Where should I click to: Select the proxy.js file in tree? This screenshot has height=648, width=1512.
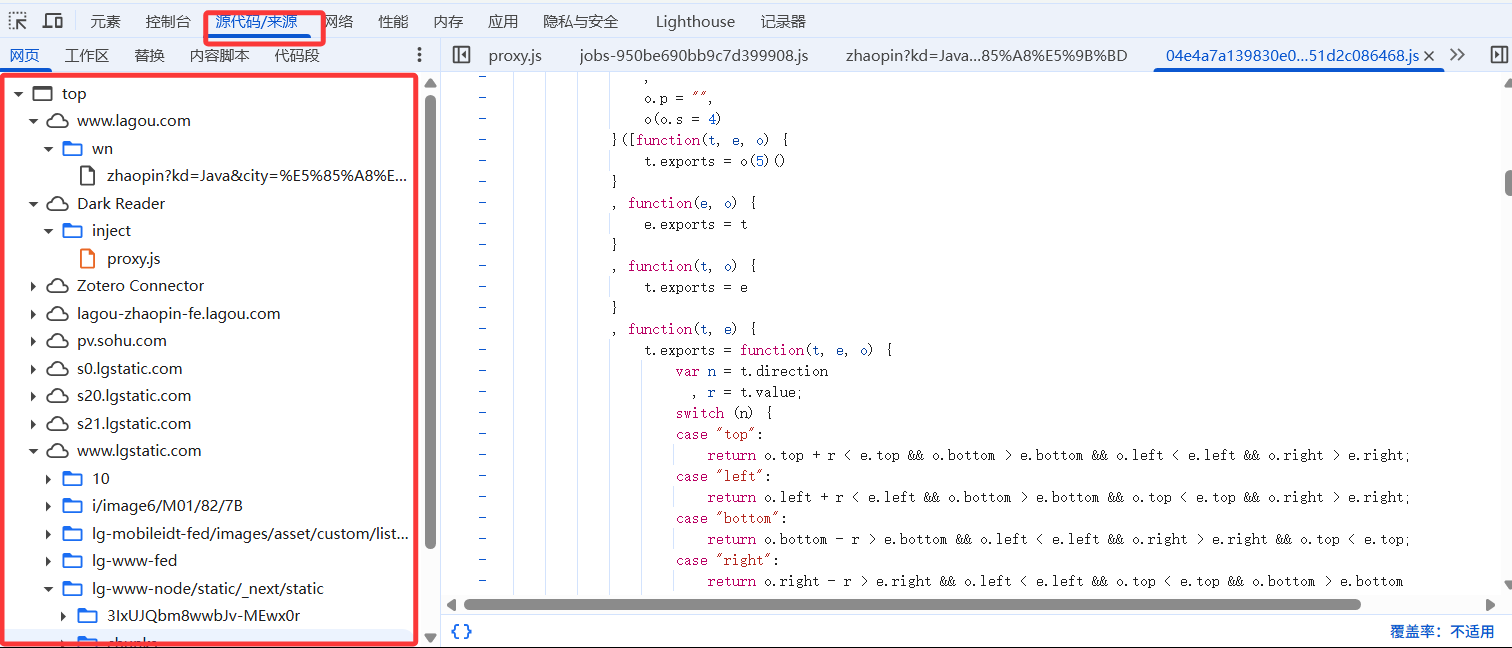[x=133, y=259]
